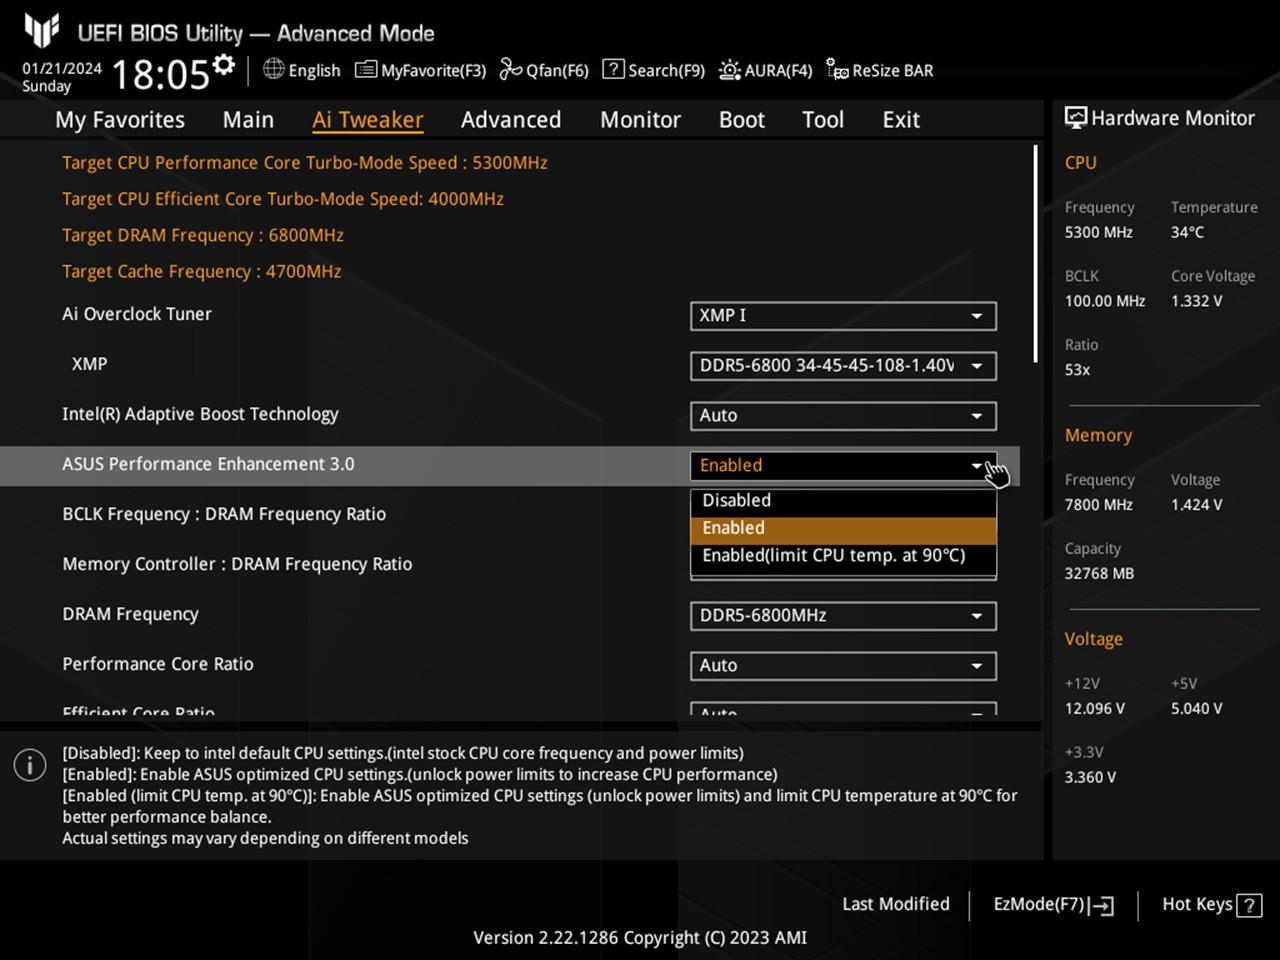
Task: Click CPU temperature value 34°C
Action: tap(1188, 232)
